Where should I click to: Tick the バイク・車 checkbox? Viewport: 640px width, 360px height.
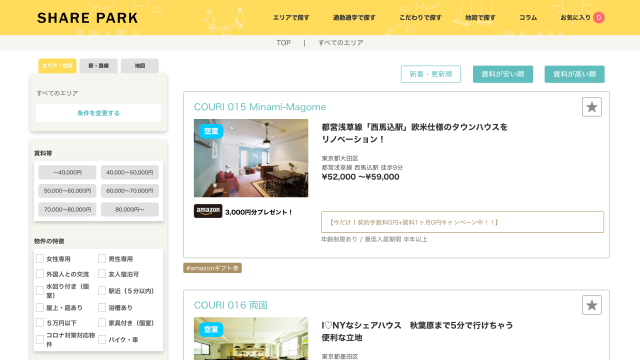[102, 339]
